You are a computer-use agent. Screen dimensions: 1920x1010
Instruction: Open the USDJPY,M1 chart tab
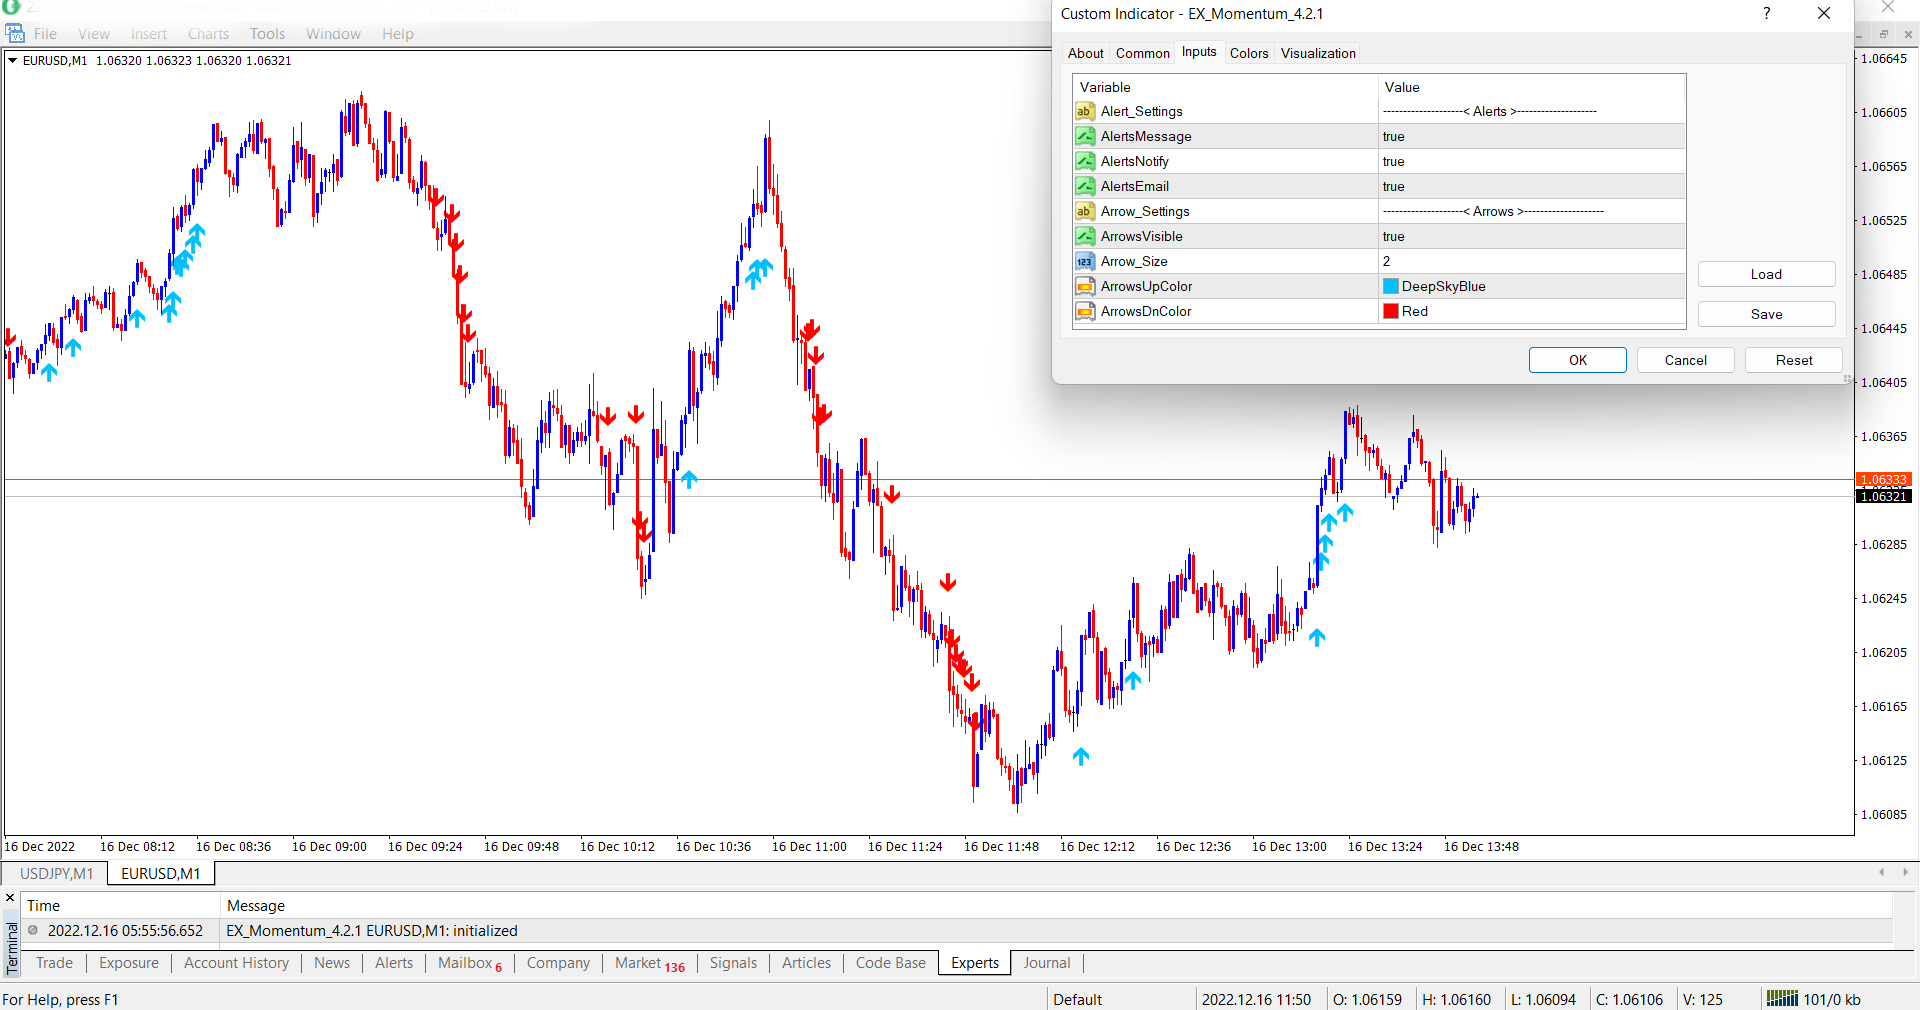click(56, 873)
